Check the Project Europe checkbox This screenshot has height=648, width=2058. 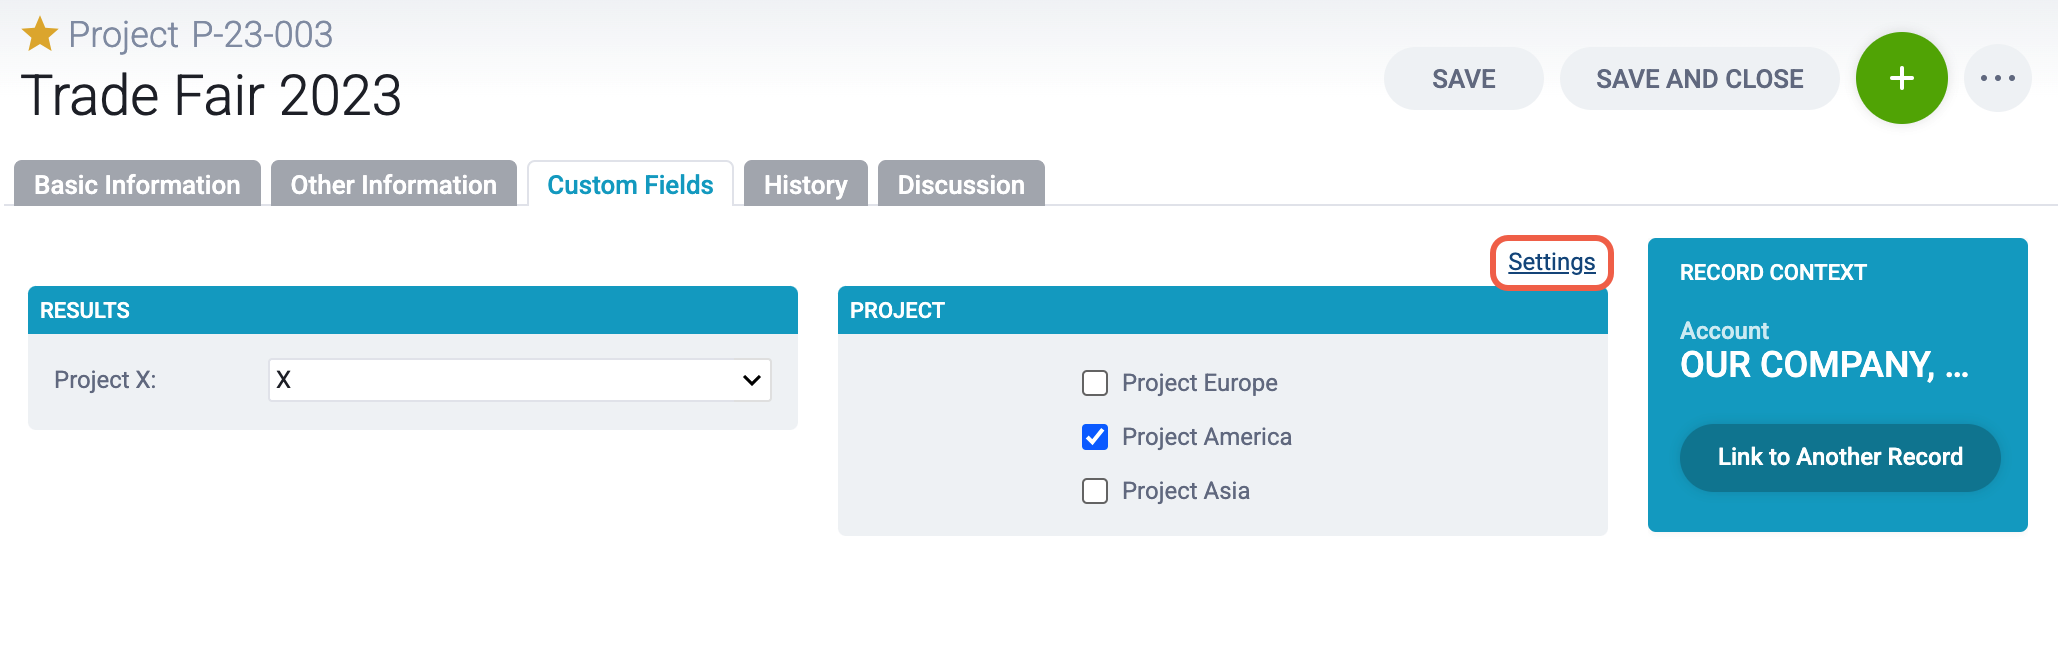[x=1095, y=383]
